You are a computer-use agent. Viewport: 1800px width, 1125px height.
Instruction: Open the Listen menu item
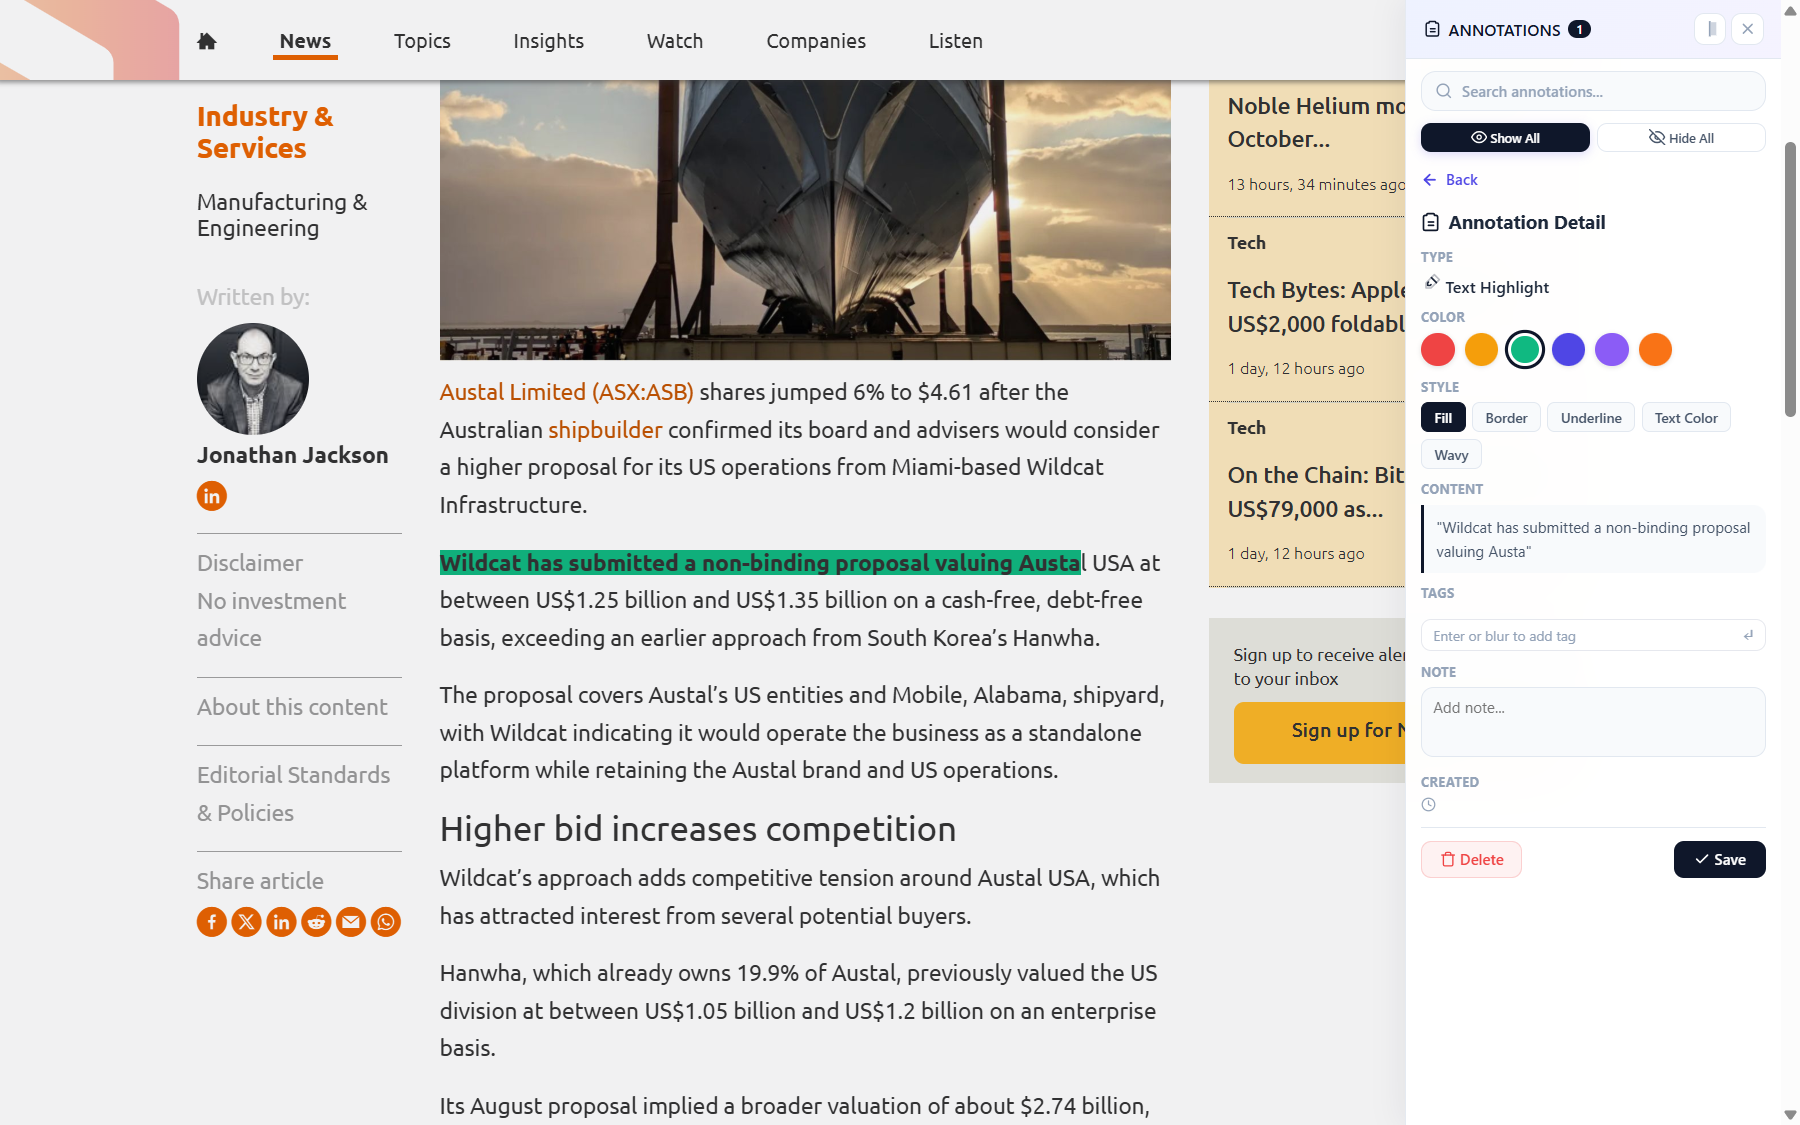pos(955,41)
